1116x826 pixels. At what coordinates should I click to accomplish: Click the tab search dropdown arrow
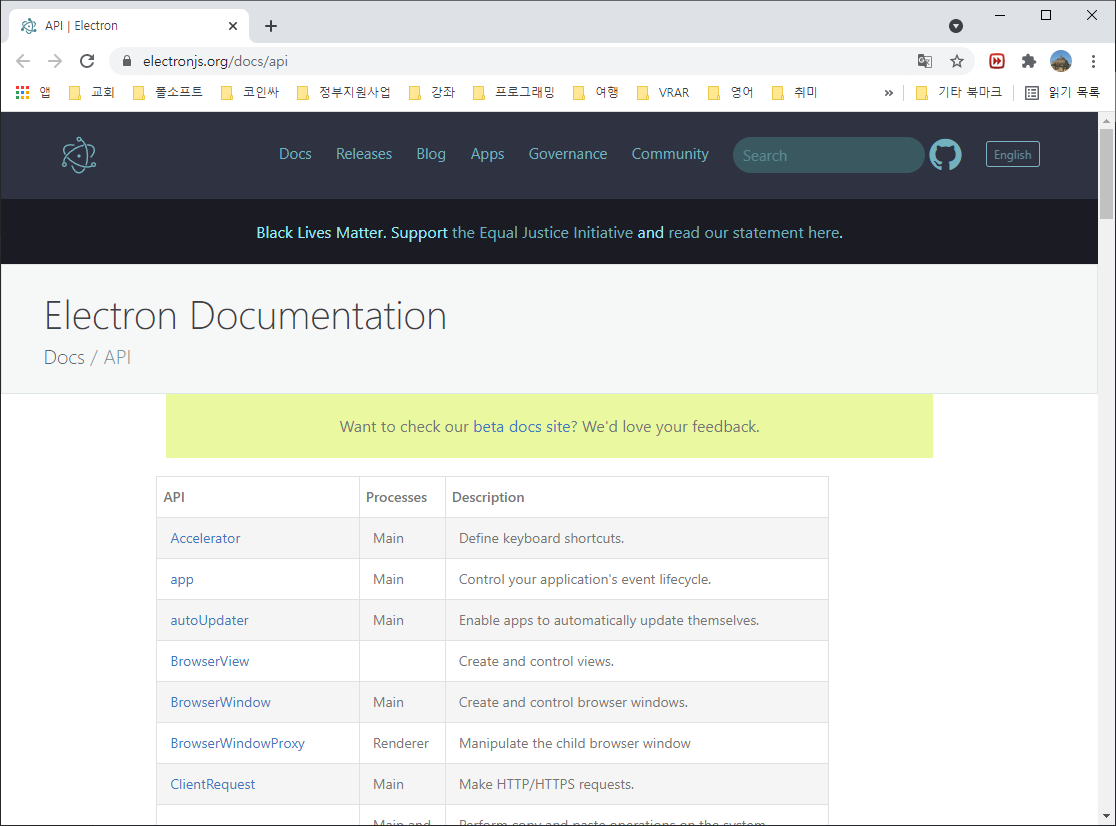coord(956,26)
